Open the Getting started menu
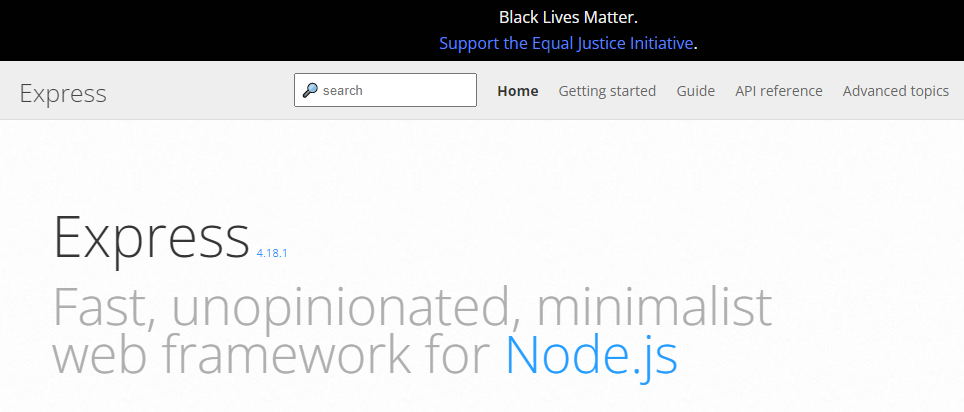964x412 pixels. (607, 91)
